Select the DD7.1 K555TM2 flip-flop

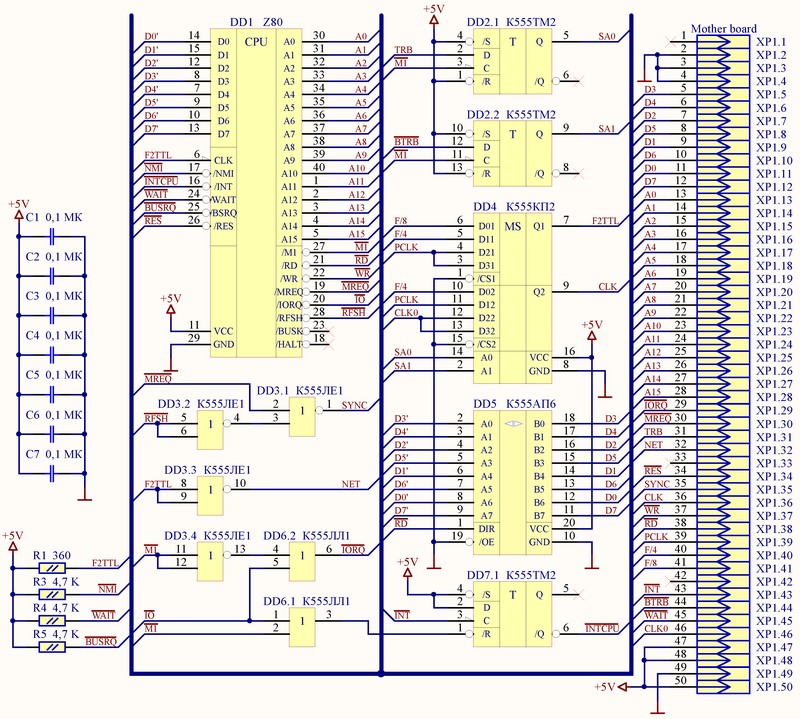513,610
